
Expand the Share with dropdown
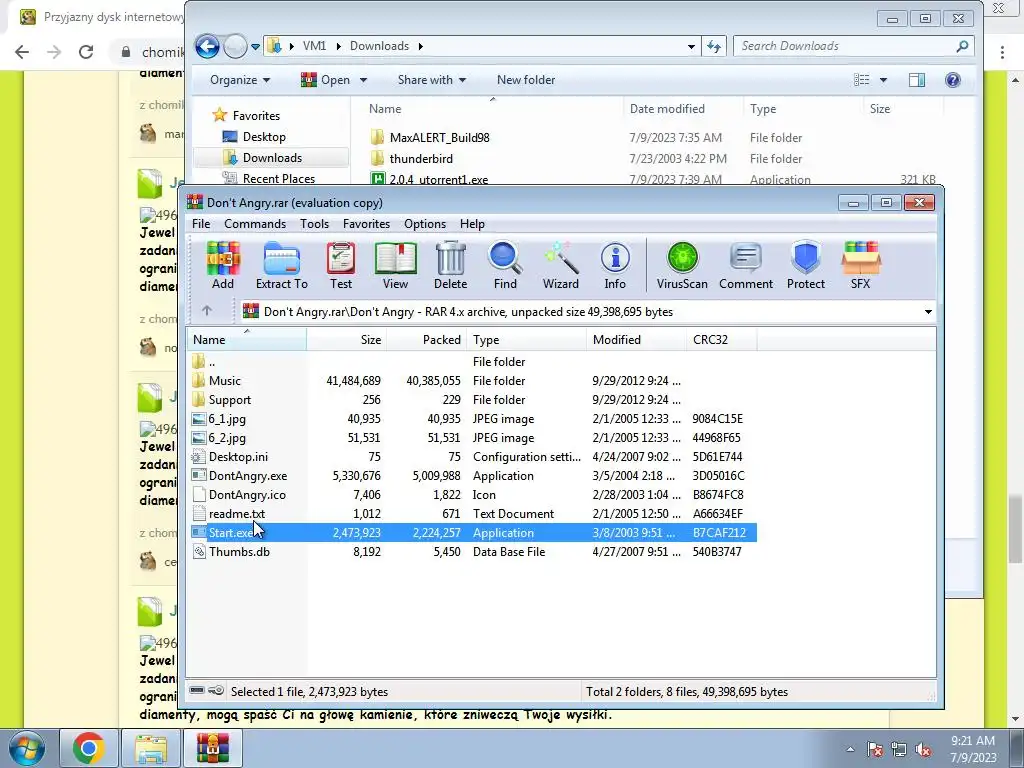[x=432, y=80]
